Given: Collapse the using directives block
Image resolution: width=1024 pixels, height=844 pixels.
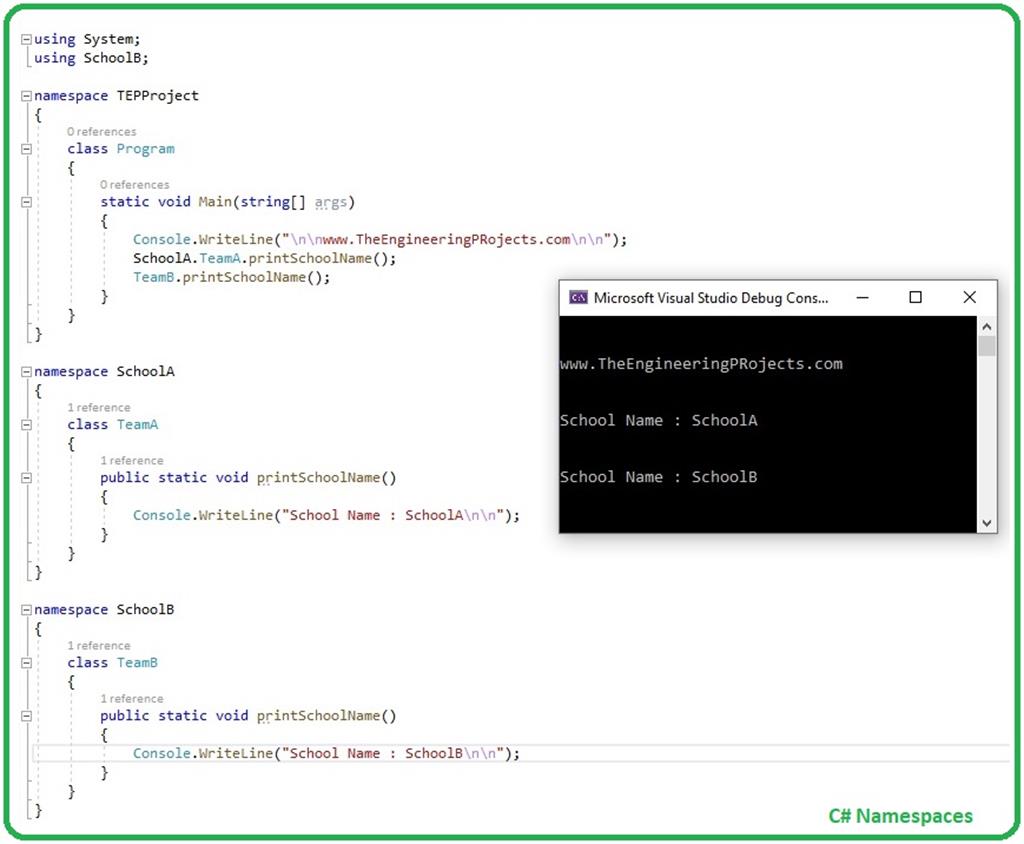Looking at the screenshot, I should [x=26, y=39].
